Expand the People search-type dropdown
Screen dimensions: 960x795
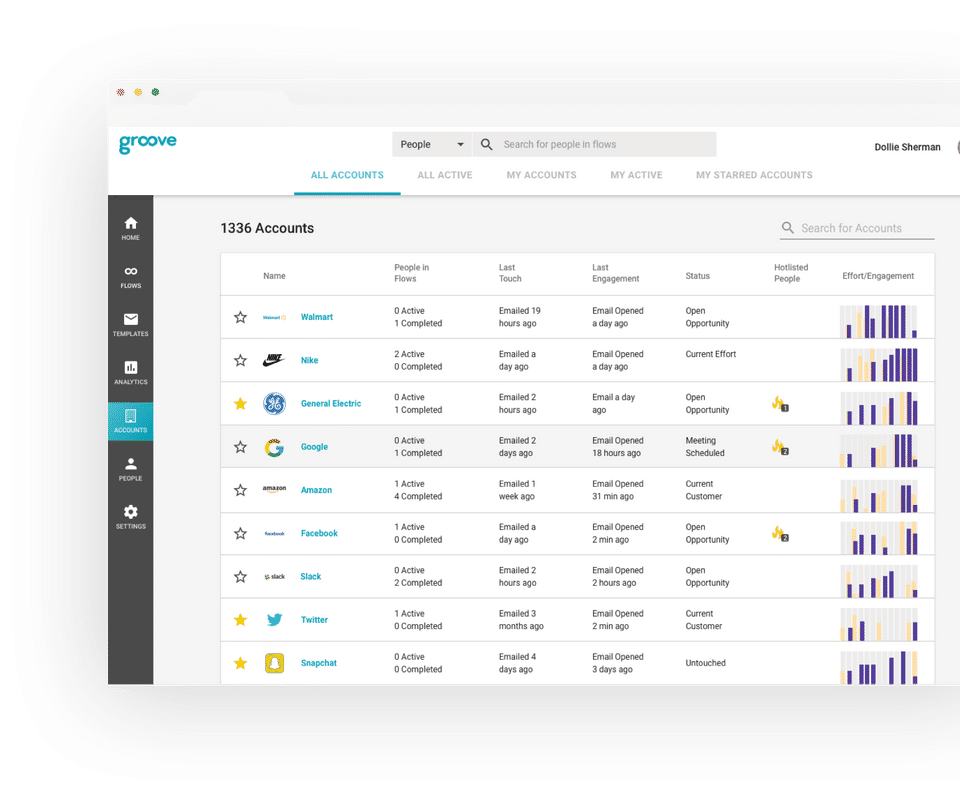click(432, 145)
